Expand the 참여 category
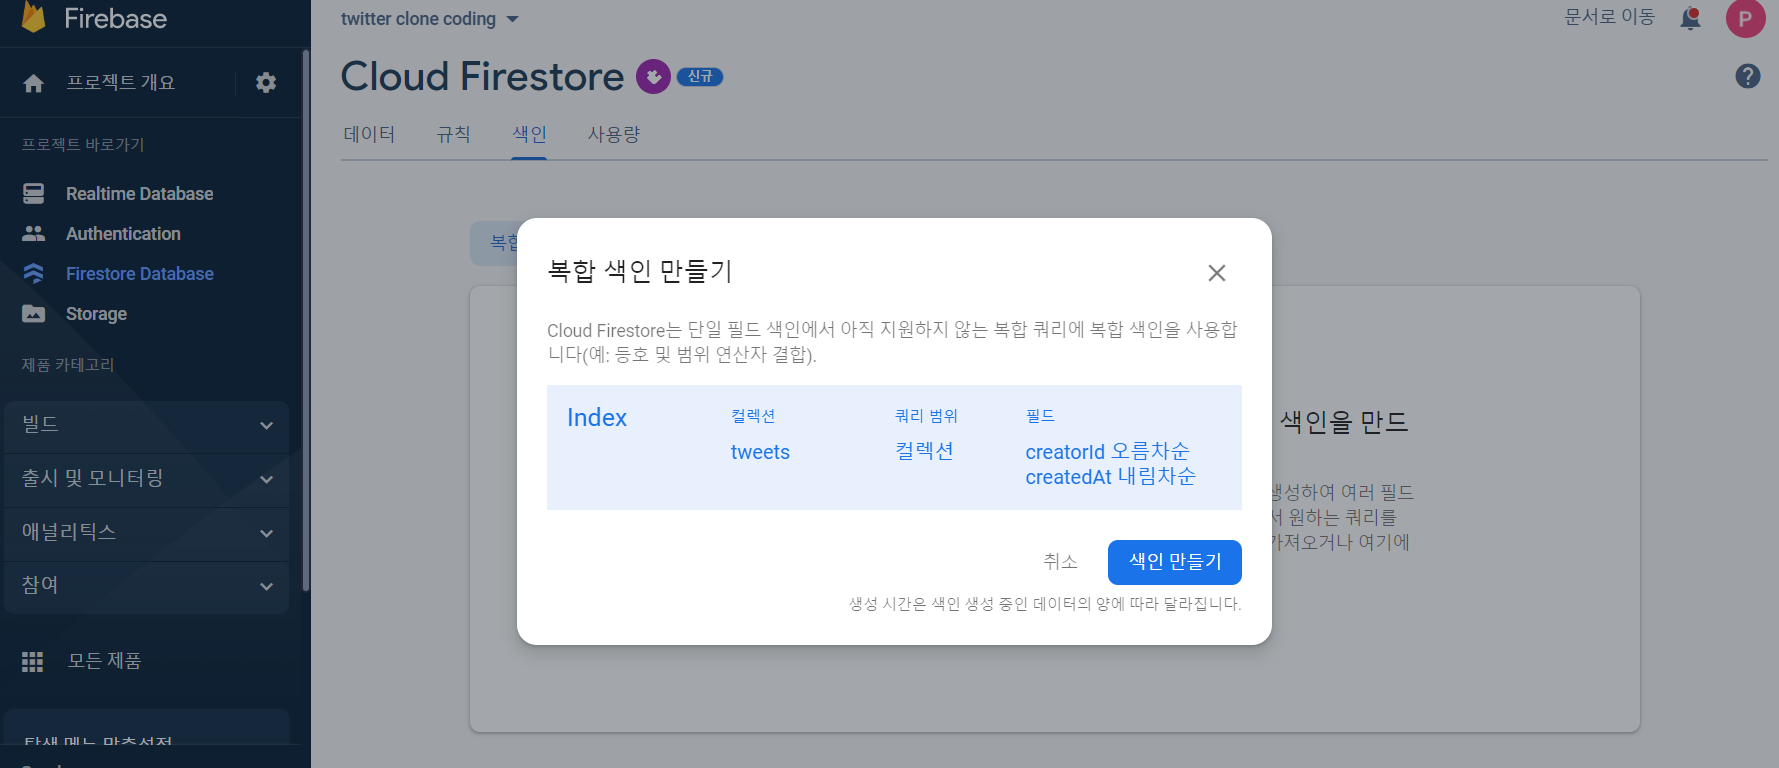The width and height of the screenshot is (1779, 768). [x=147, y=586]
